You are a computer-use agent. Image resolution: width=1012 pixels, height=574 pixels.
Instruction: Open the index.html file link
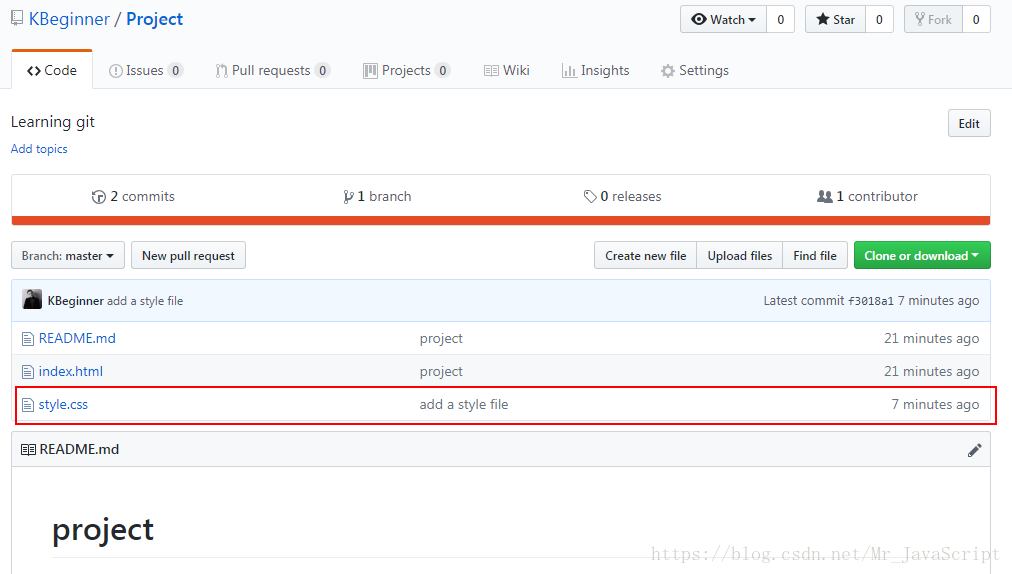tap(70, 371)
